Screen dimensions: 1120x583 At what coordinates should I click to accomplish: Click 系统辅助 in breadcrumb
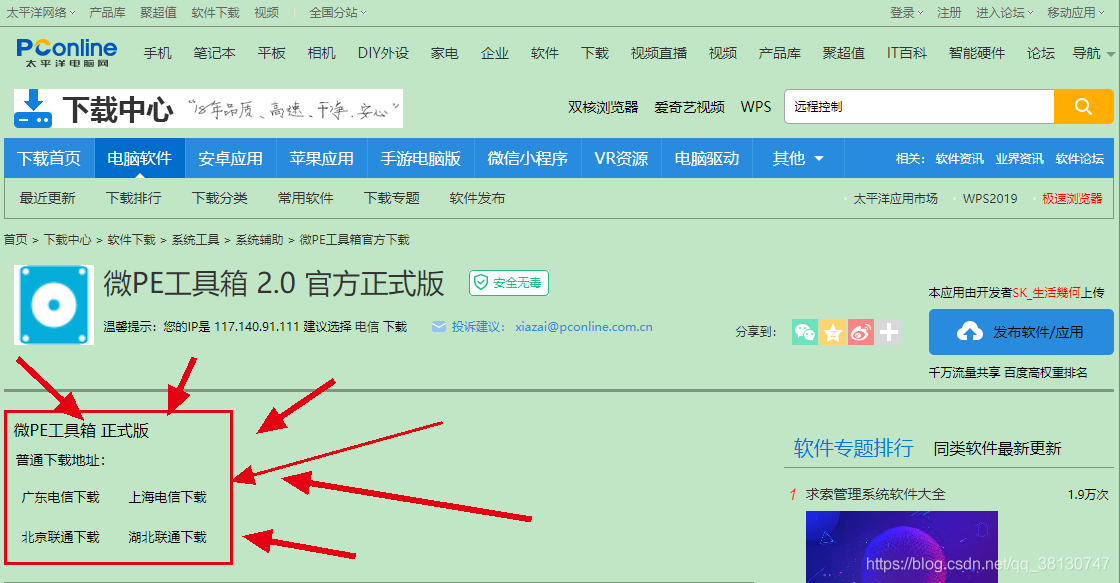[259, 240]
